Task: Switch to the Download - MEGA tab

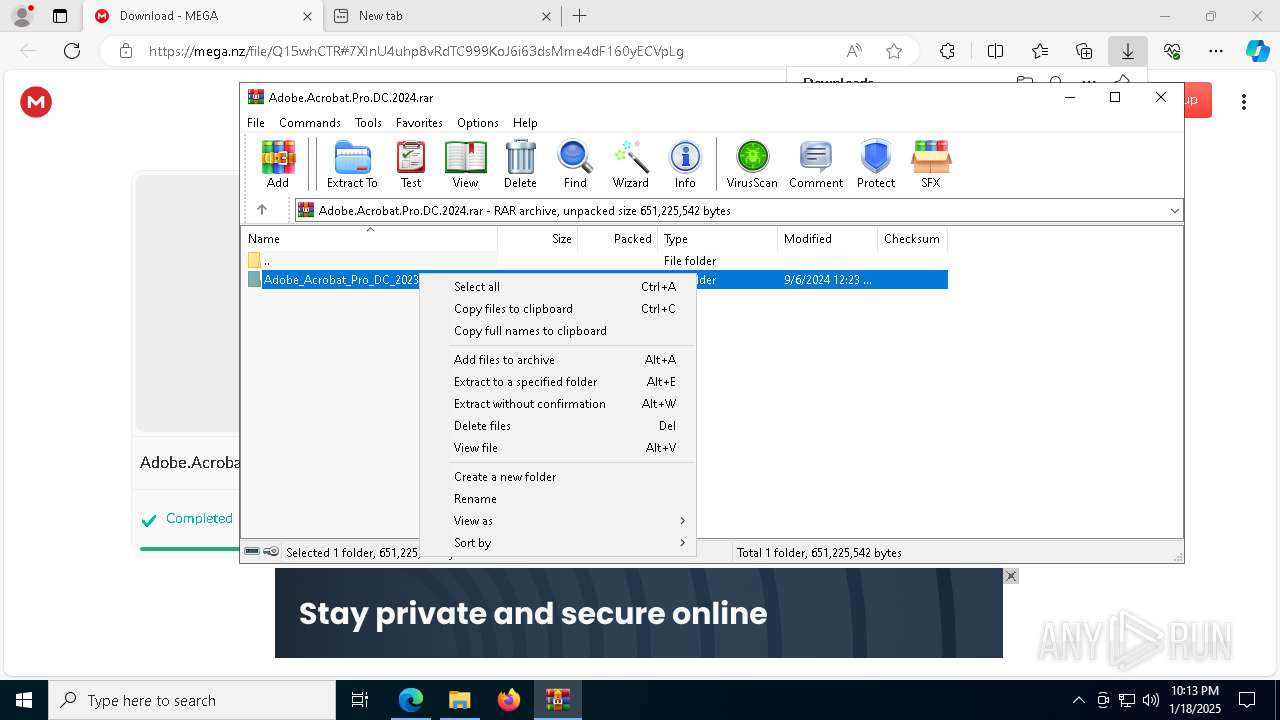Action: tap(203, 16)
